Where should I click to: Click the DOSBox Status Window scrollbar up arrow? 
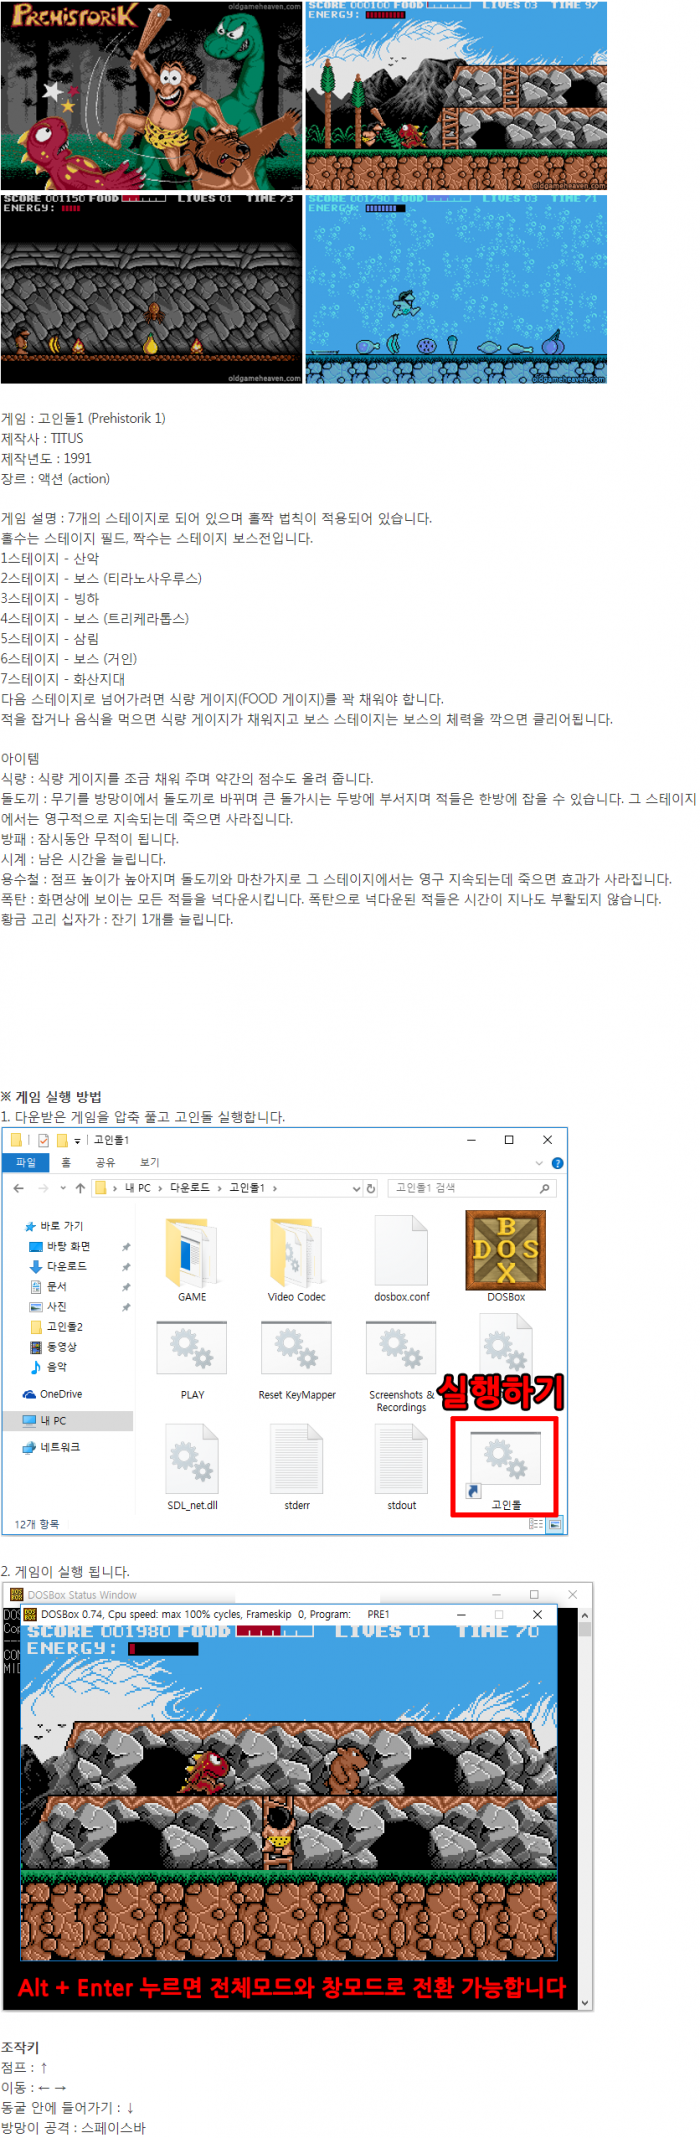(584, 1615)
